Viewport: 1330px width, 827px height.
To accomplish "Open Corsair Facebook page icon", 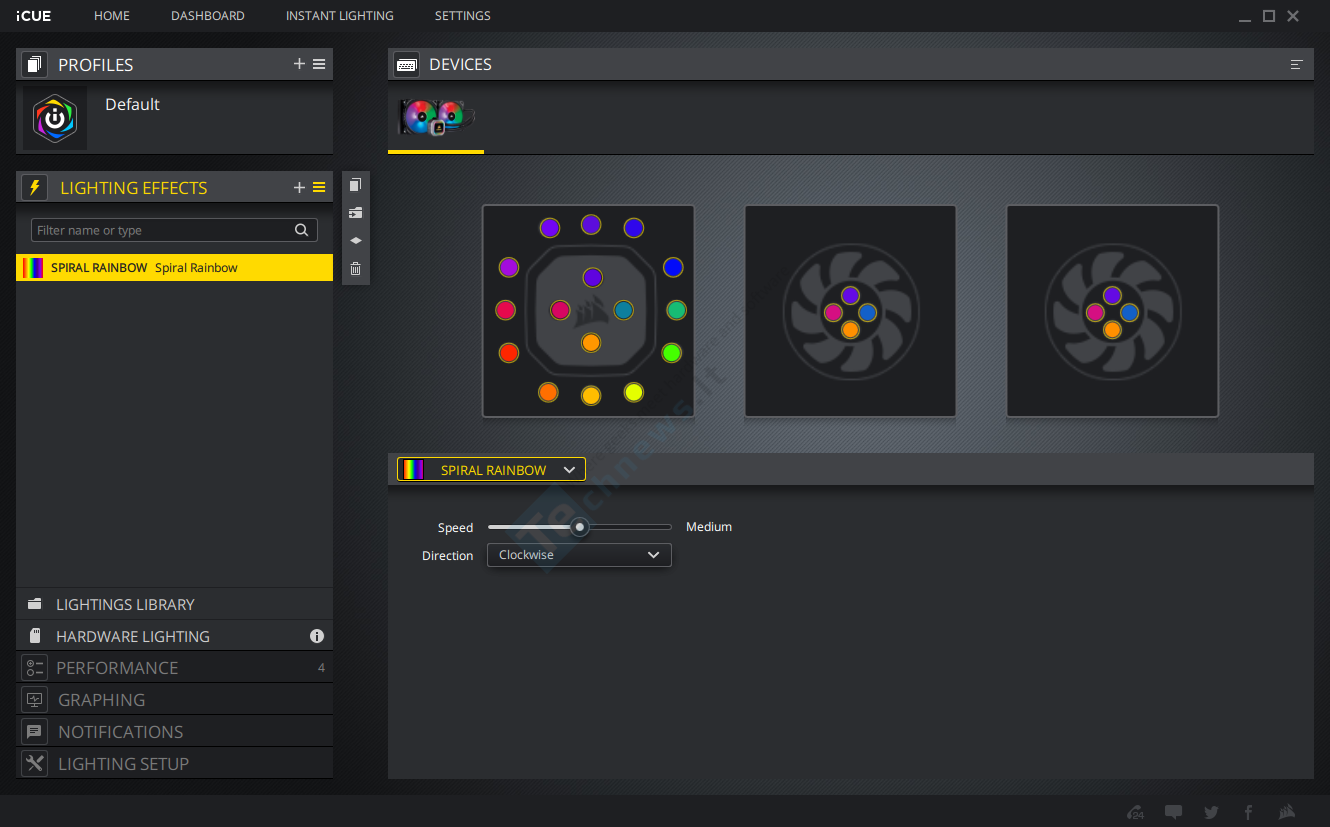I will coord(1248,812).
